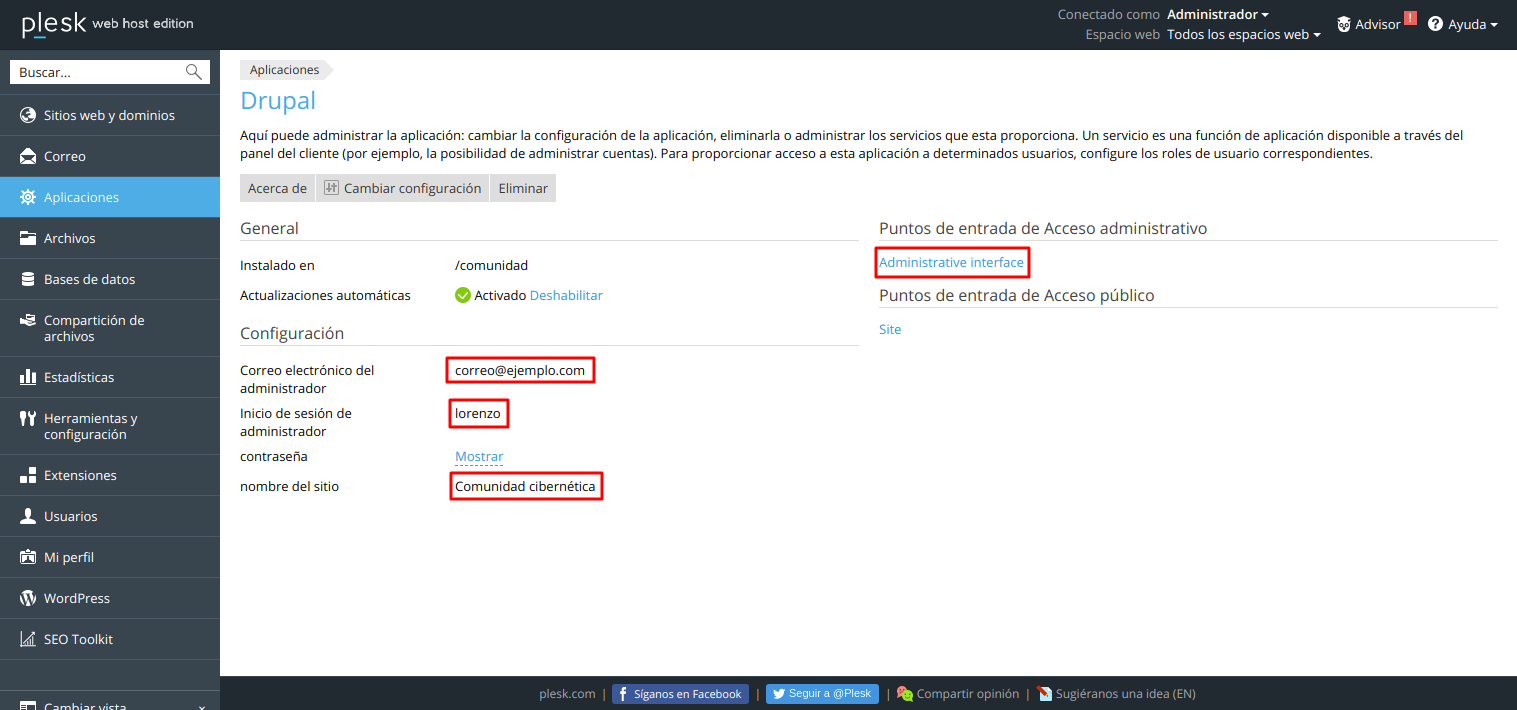Viewport: 1517px width, 710px height.
Task: Open the Drupal Administrative interface
Action: (x=951, y=262)
